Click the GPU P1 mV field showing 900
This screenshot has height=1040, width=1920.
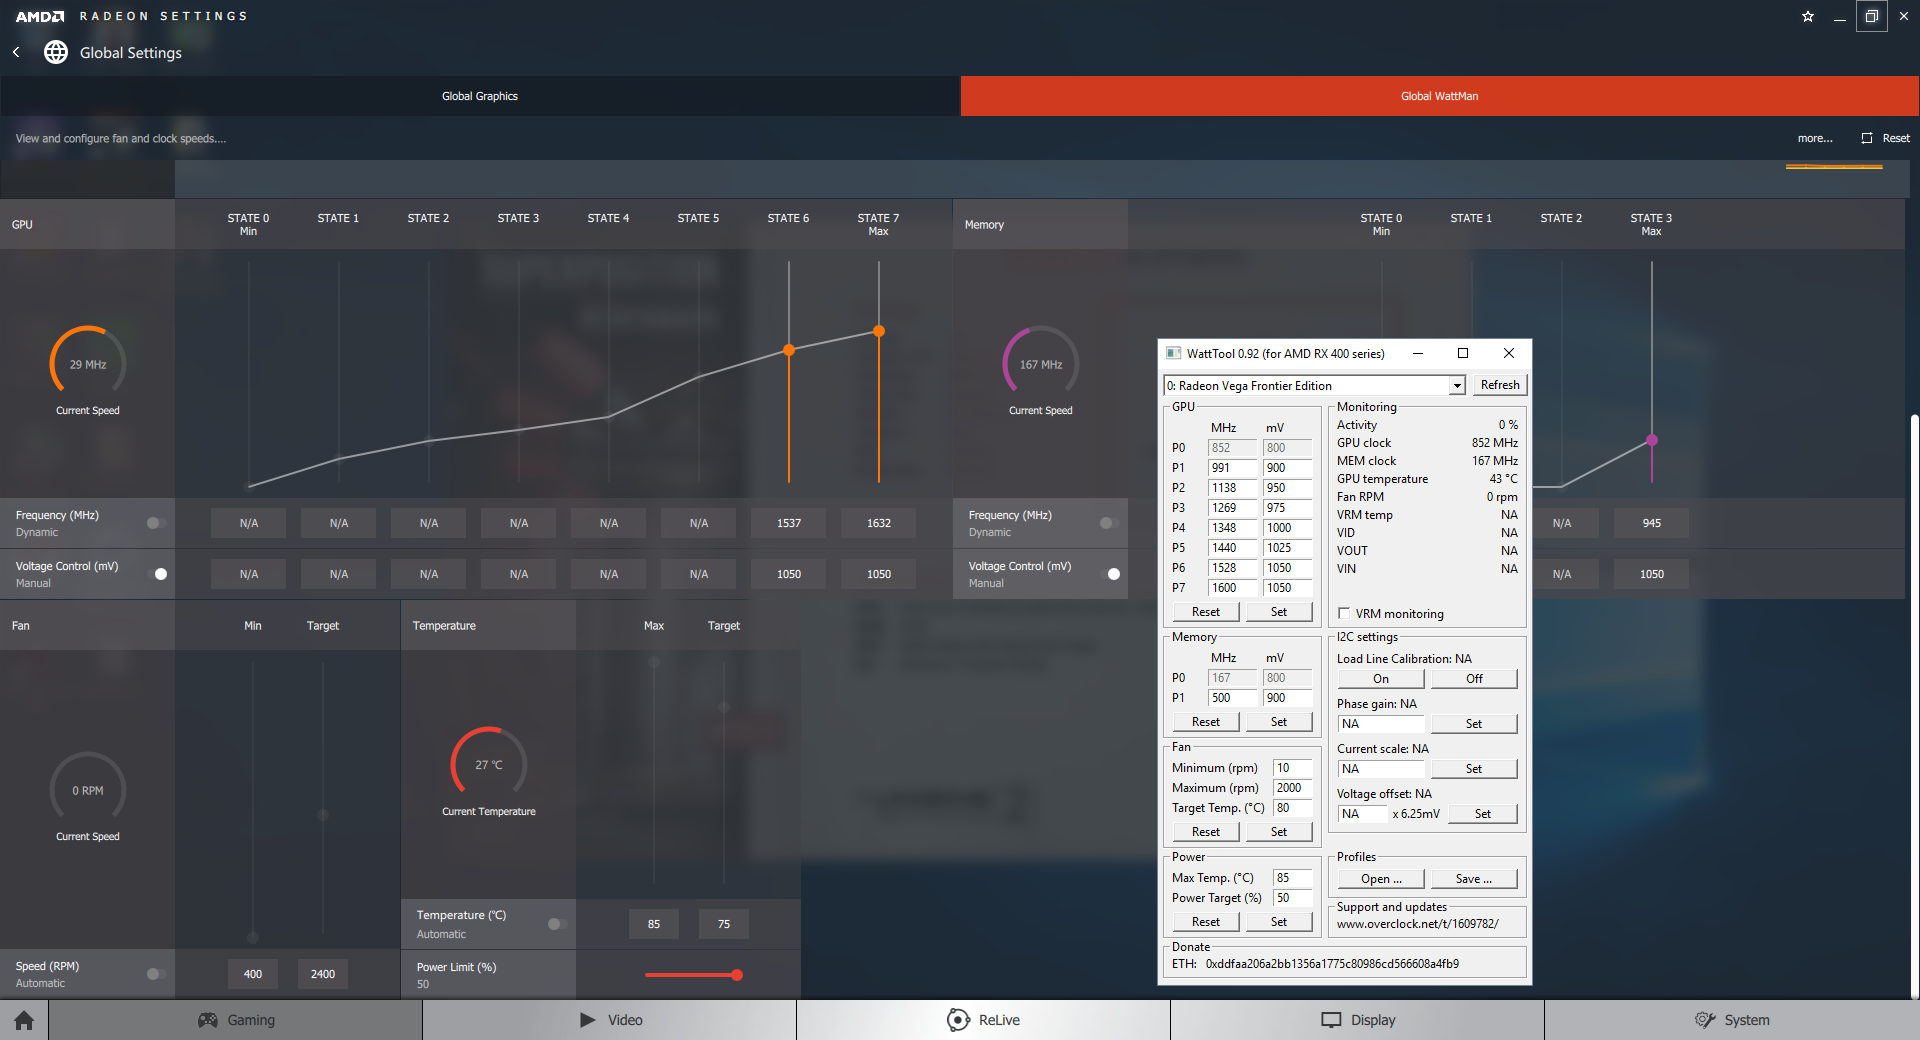pos(1287,468)
